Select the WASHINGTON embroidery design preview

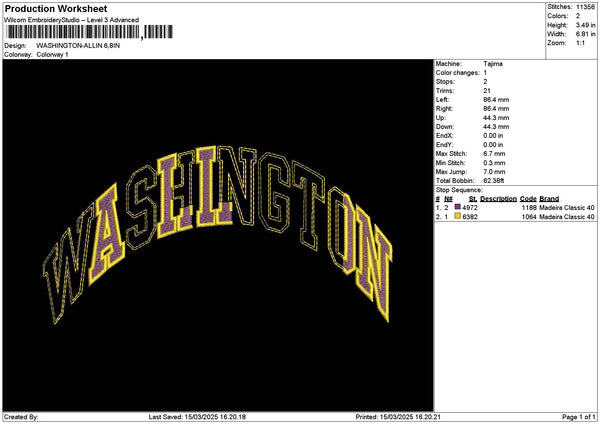(x=217, y=234)
